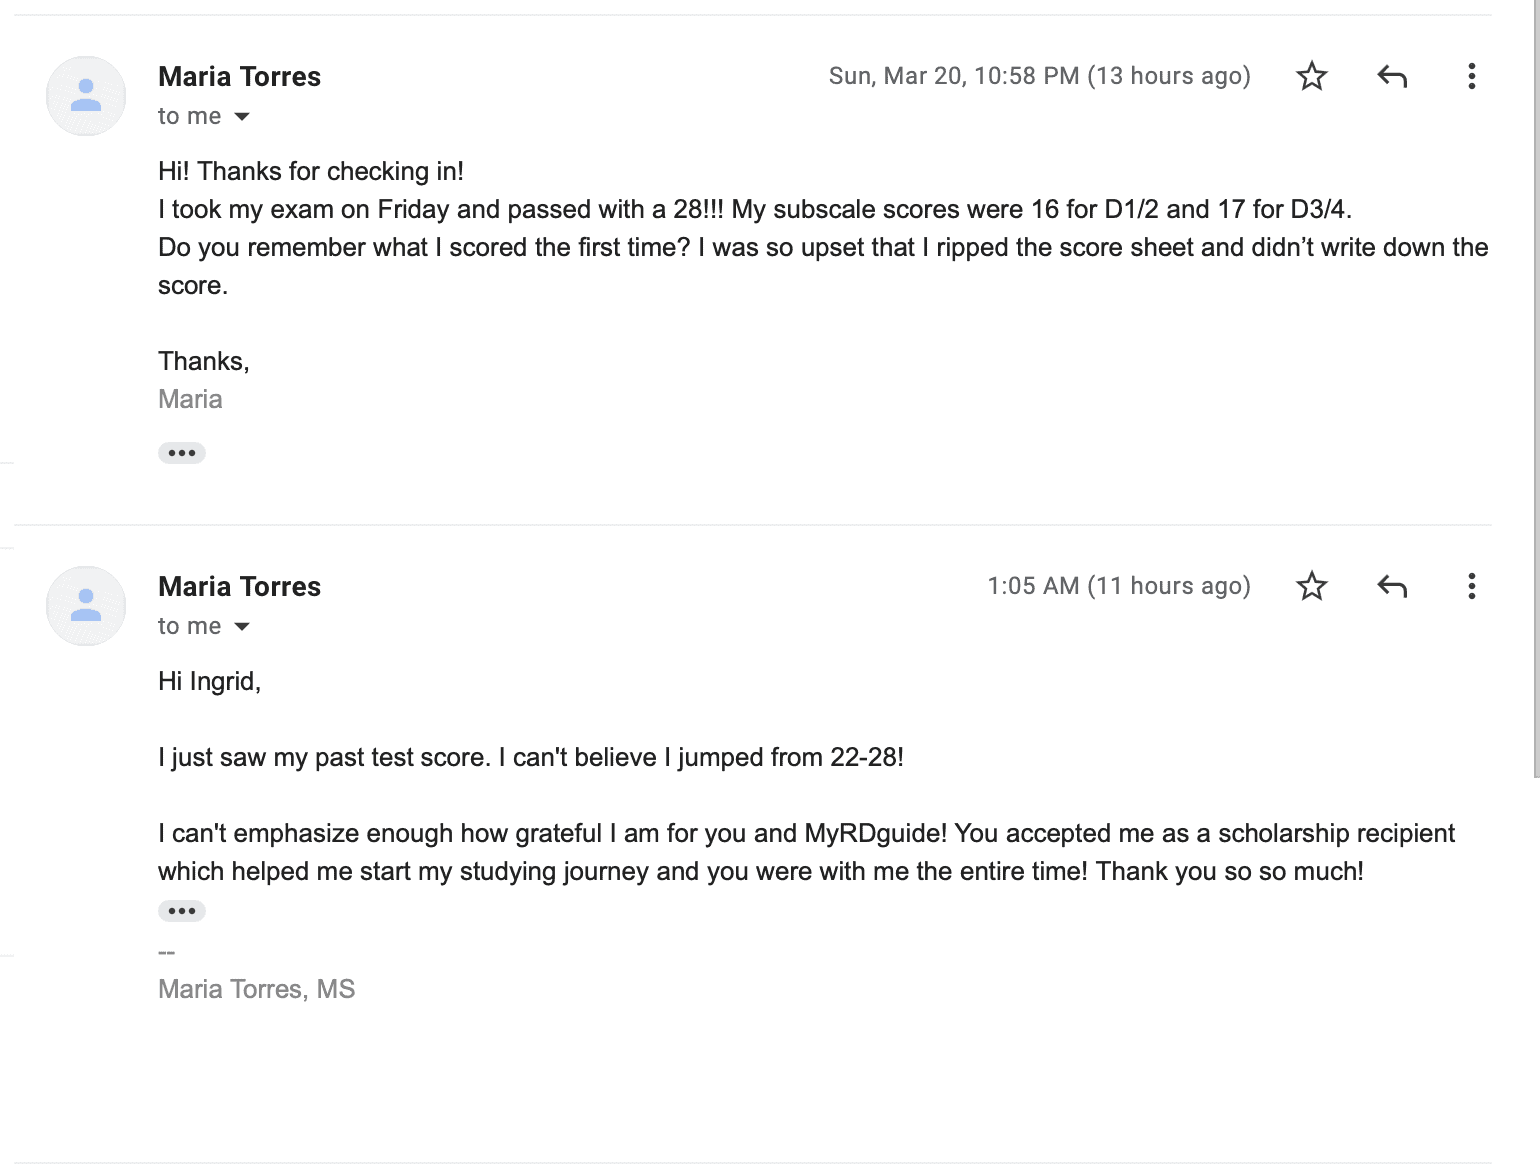
Task: Open more options for the 1:05 AM message
Action: coord(1471,586)
